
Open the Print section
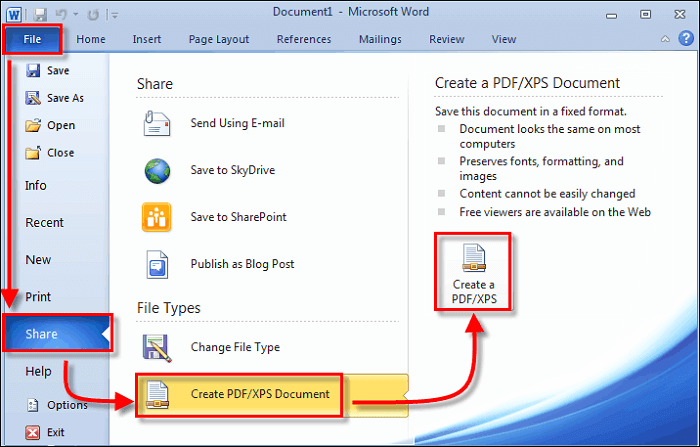tap(38, 297)
